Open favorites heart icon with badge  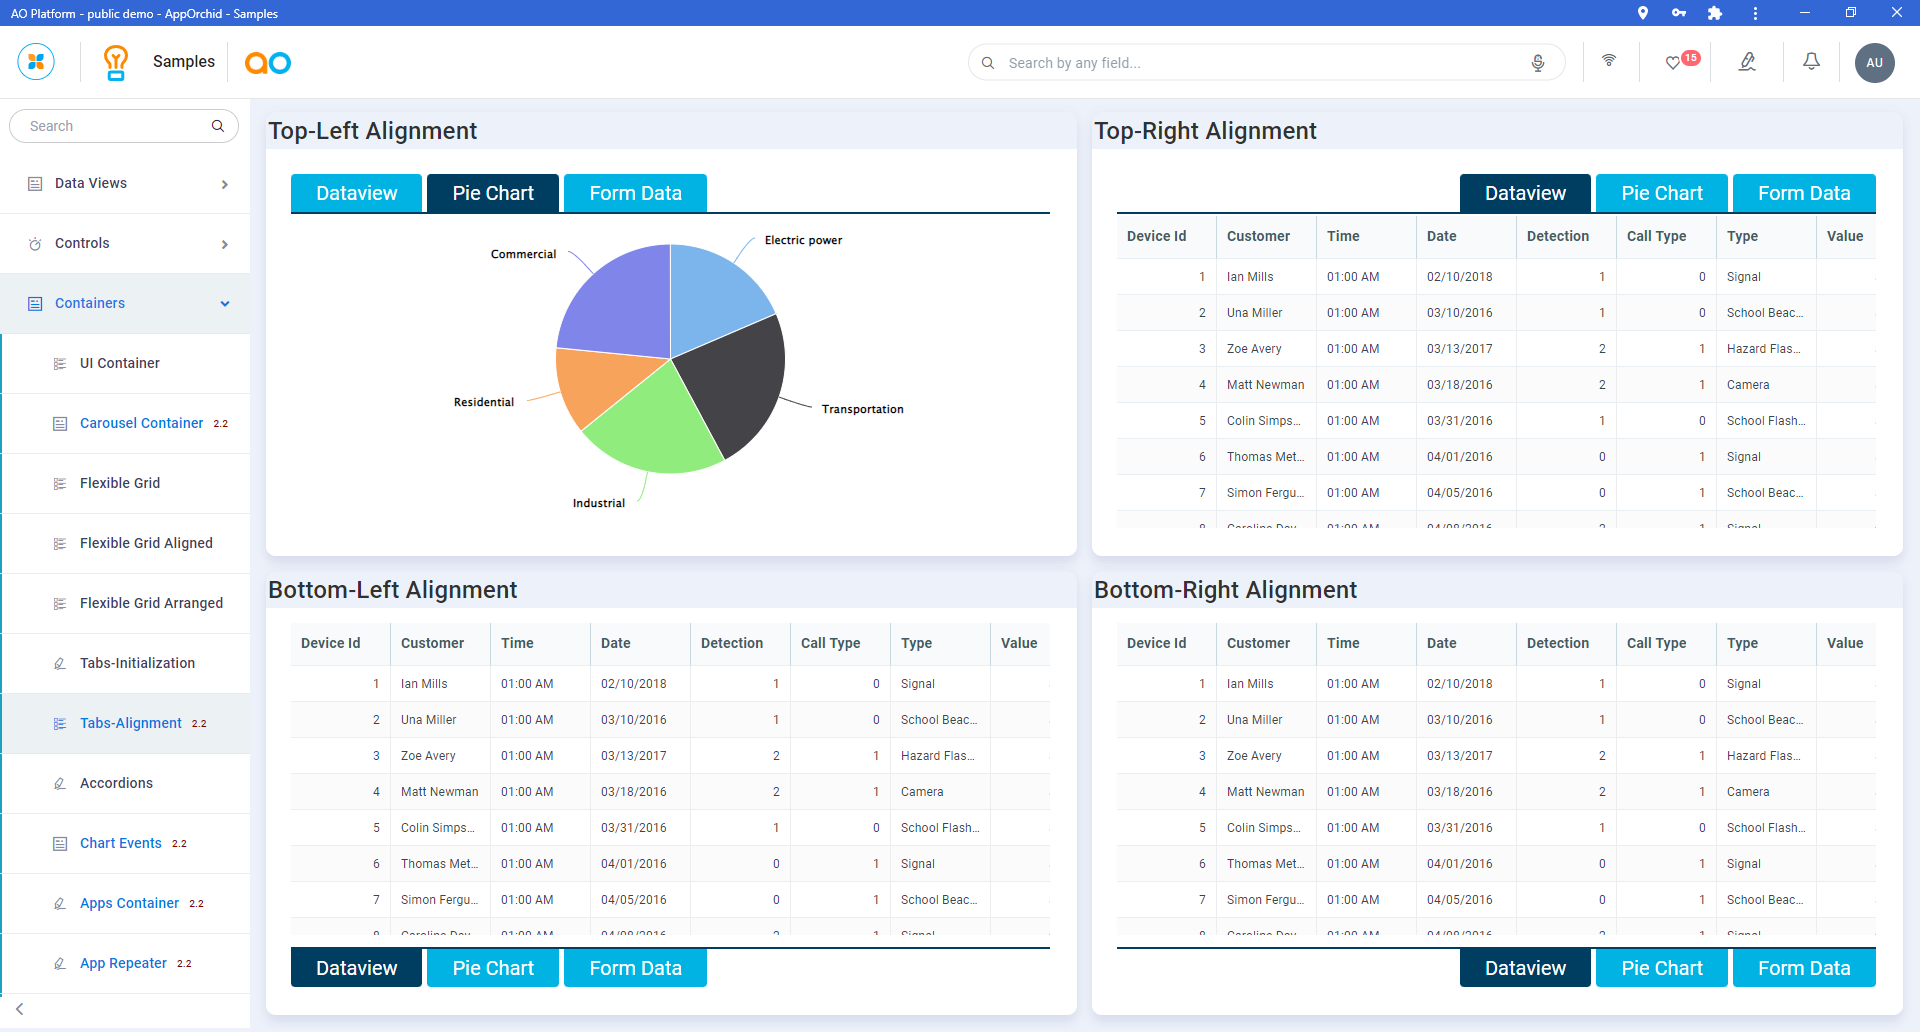point(1674,62)
